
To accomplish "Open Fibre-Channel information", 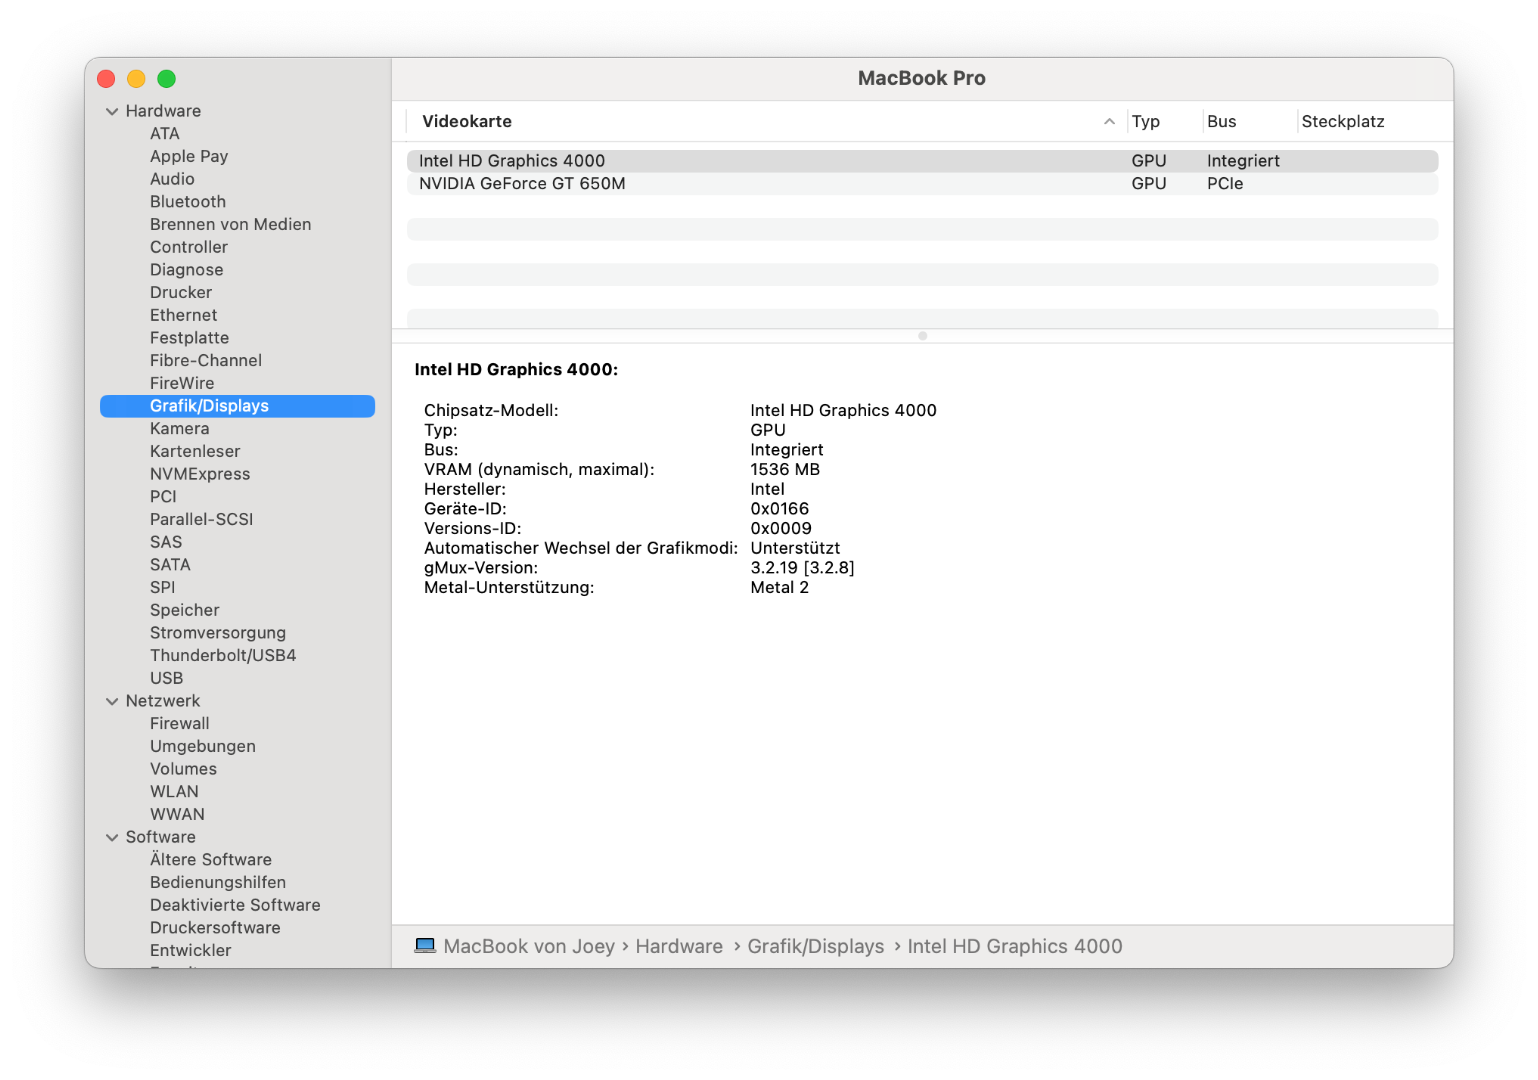I will pos(206,360).
